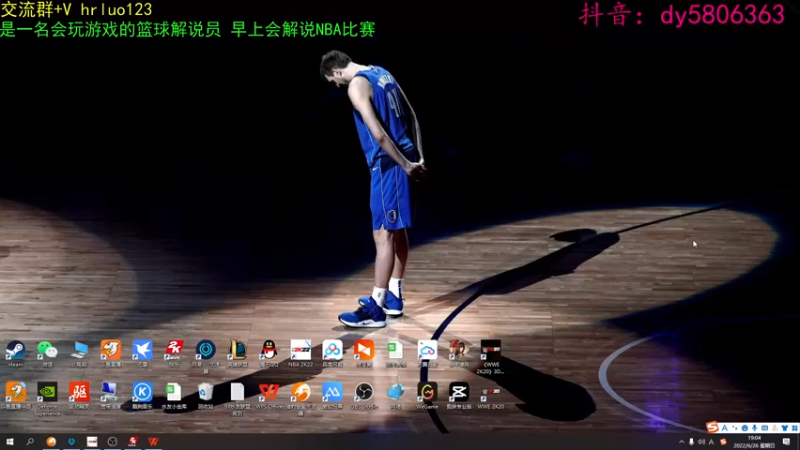Open the "(WWE 2K20) 3D..." shortcut
This screenshot has height=450, width=800.
coord(490,357)
